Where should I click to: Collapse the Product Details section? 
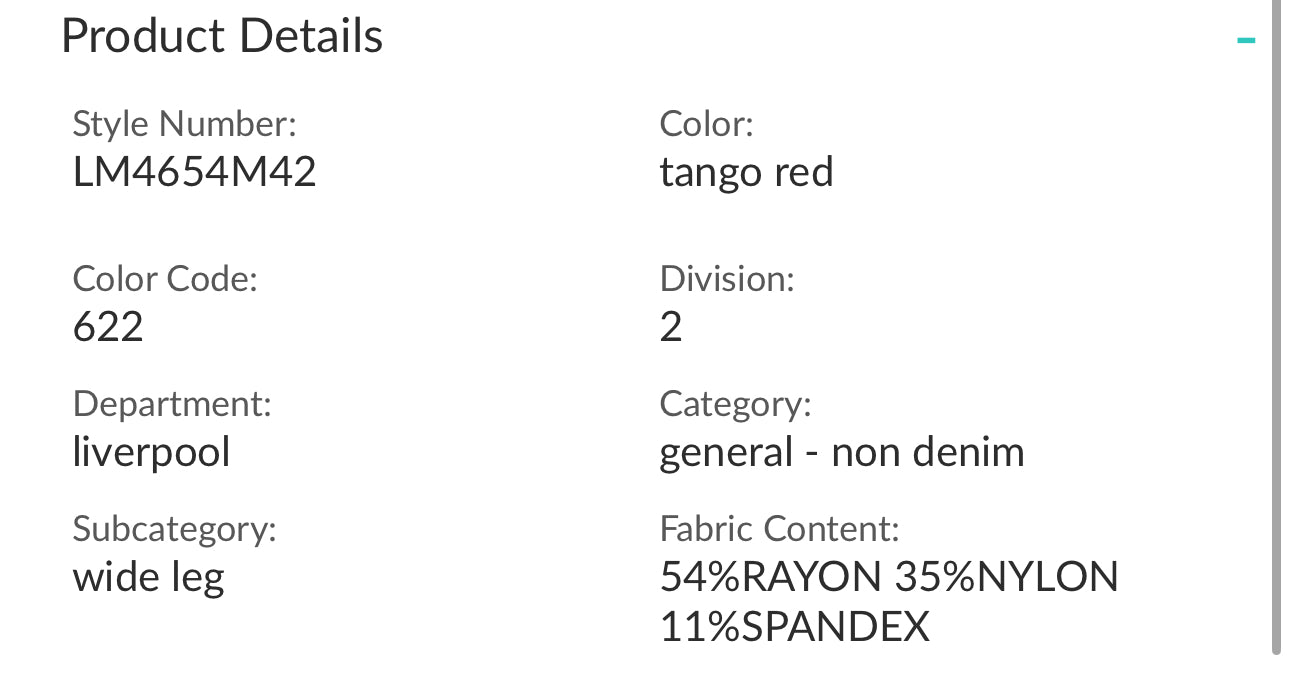(x=1245, y=41)
